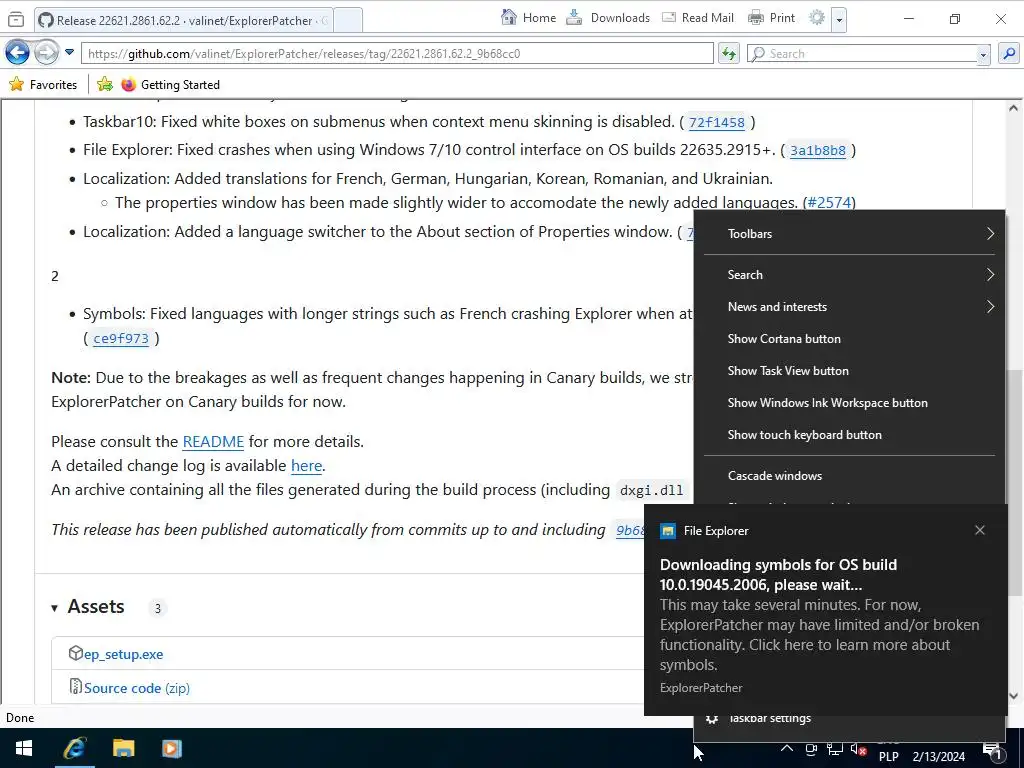
Task: Open the README link
Action: [213, 441]
